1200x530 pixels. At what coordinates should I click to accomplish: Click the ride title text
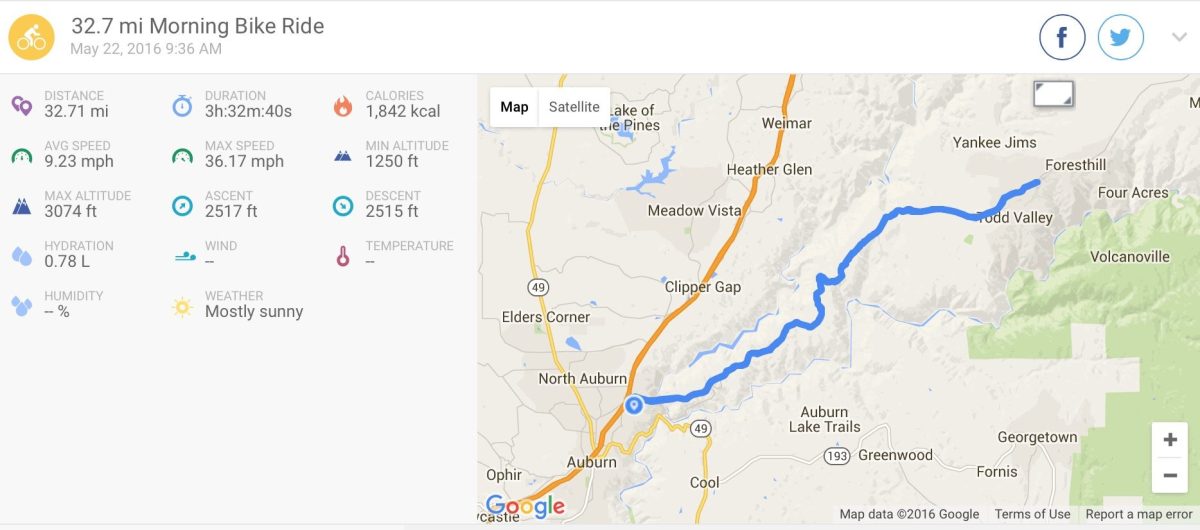(x=198, y=26)
